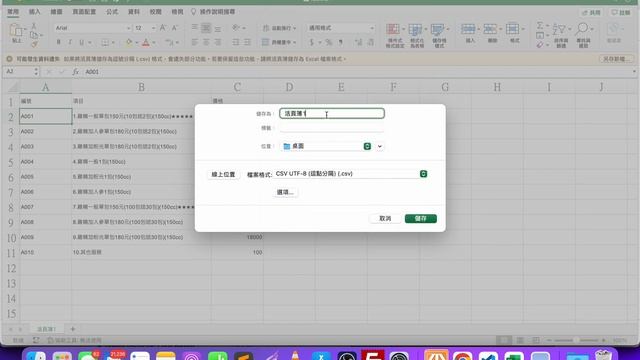Click the Find and Select magnifier icon
Image resolution: width=640 pixels, height=360 pixels.
[x=582, y=29]
